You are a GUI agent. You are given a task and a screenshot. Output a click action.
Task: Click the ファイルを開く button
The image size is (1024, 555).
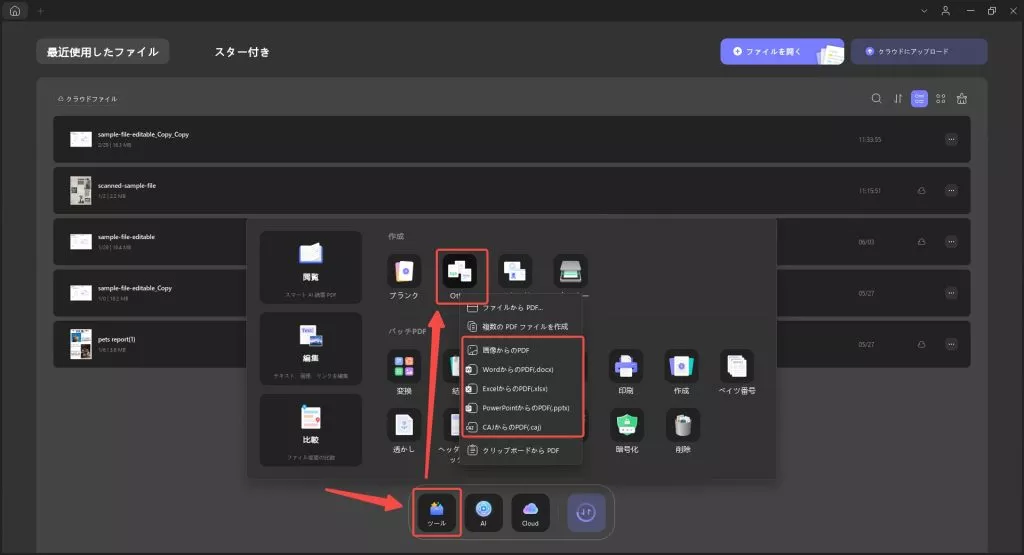pyautogui.click(x=782, y=52)
